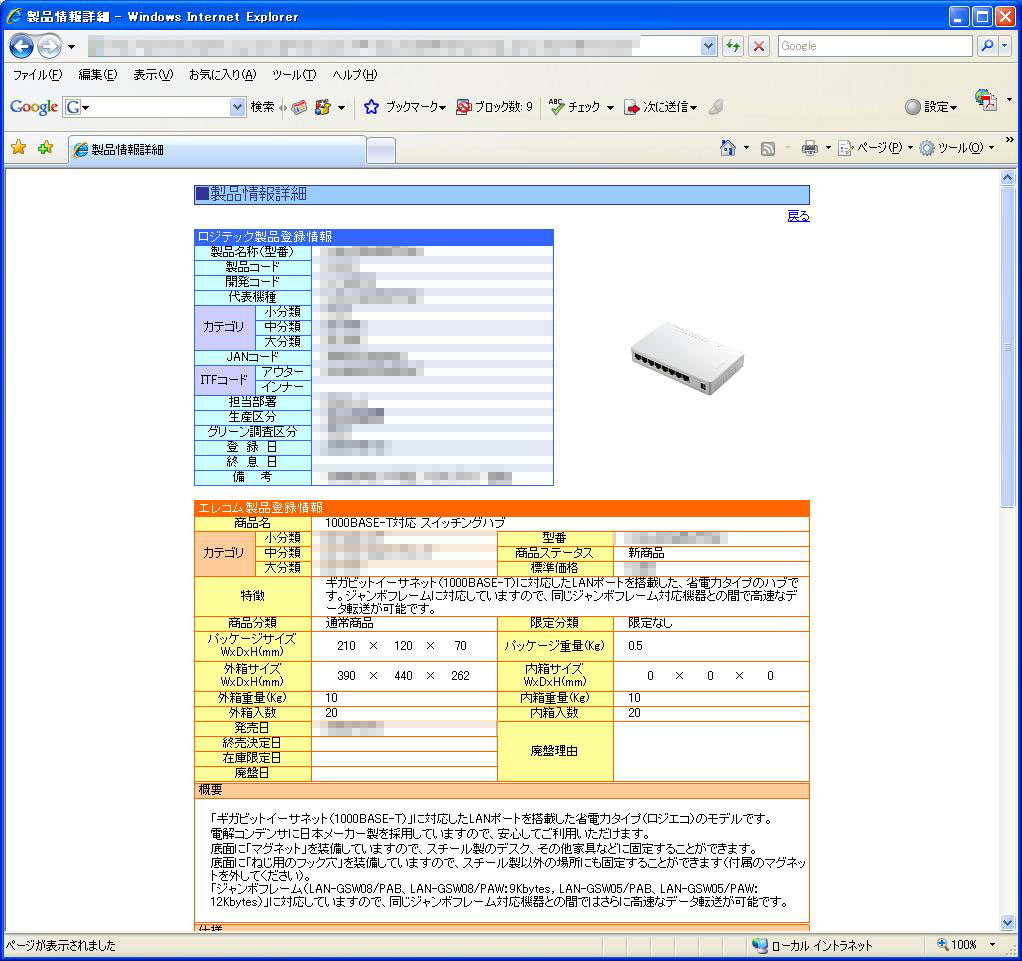Click the scrollbar down arrow
This screenshot has width=1022, height=961.
coord(1008,923)
